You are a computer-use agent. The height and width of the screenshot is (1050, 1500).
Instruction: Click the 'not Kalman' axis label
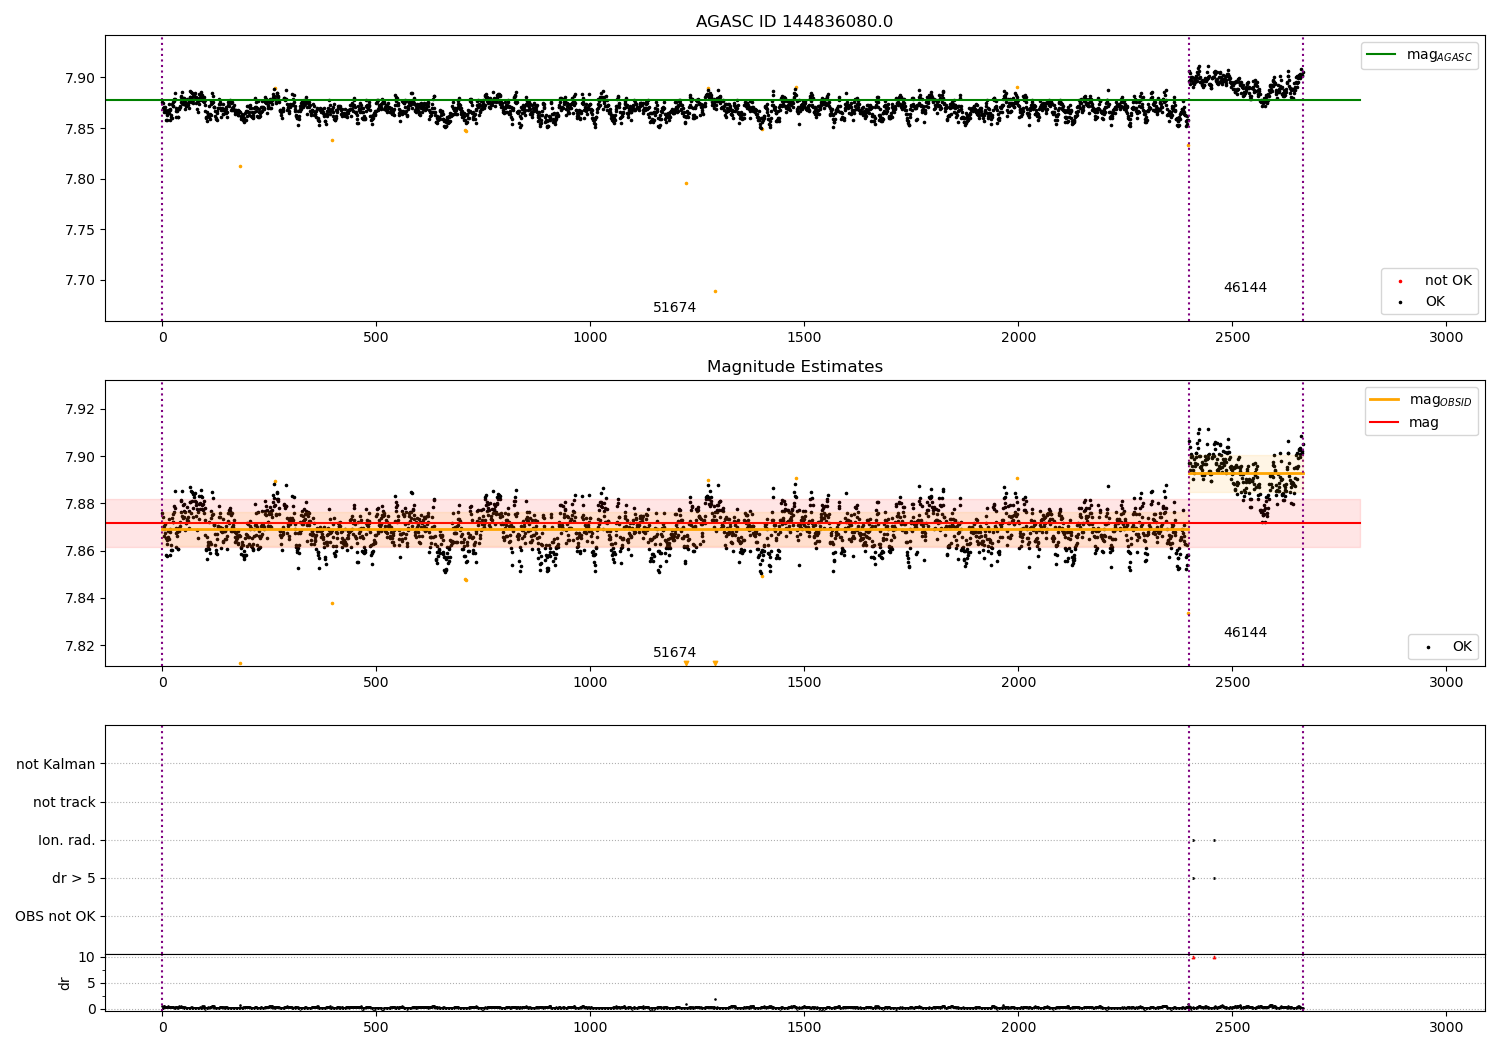tap(56, 764)
